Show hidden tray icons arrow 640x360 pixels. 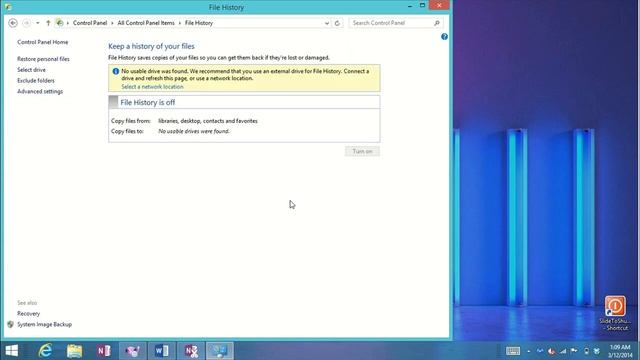529,351
